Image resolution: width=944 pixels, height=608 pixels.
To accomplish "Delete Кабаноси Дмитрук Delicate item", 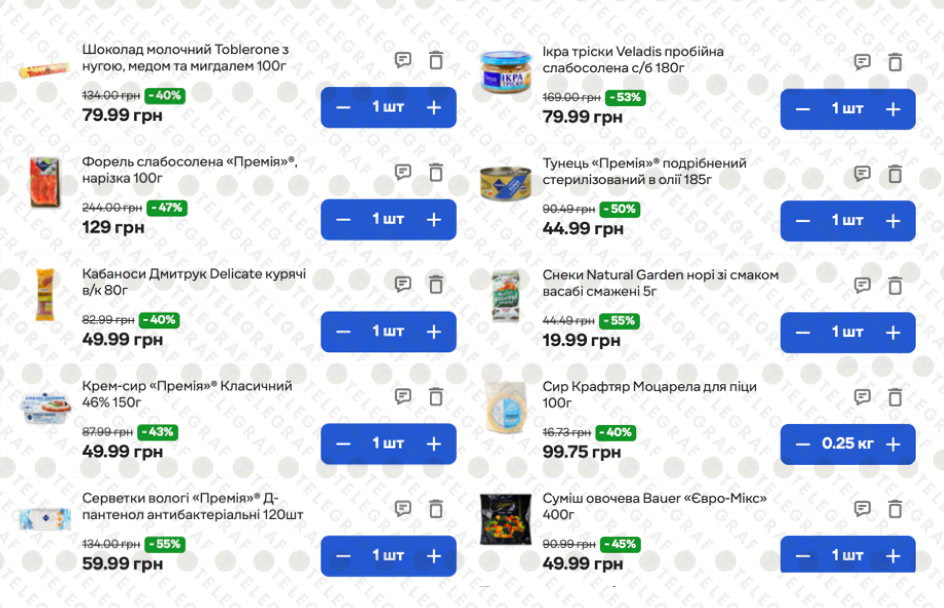I will (436, 285).
